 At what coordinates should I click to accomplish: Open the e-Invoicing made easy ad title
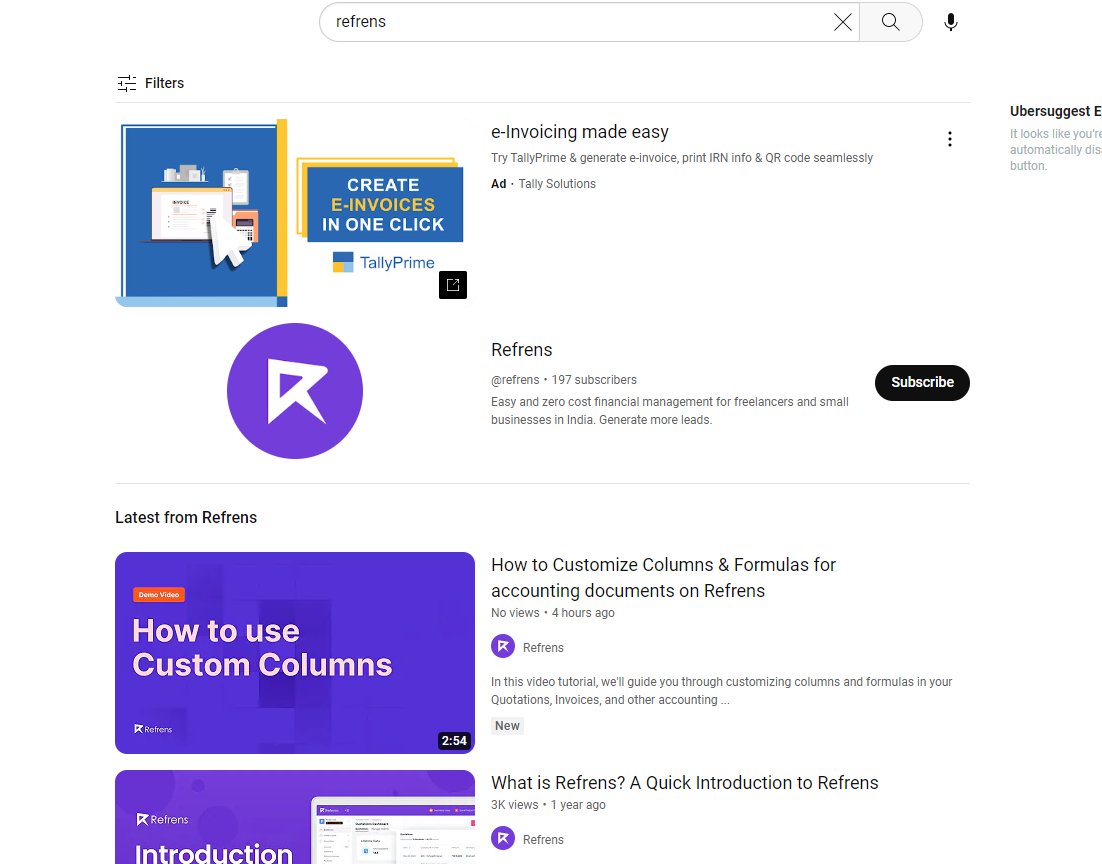tap(580, 131)
